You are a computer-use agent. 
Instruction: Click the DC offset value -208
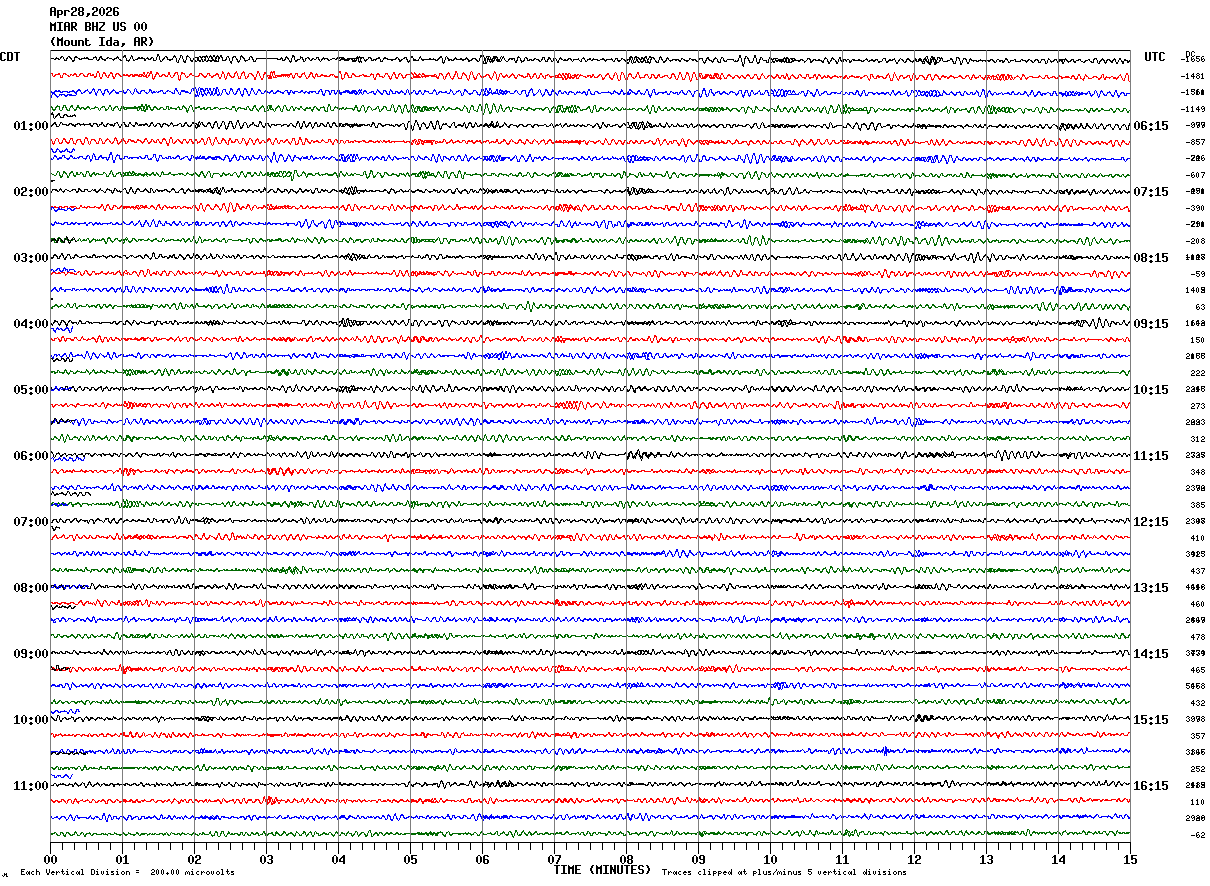(x=1195, y=241)
